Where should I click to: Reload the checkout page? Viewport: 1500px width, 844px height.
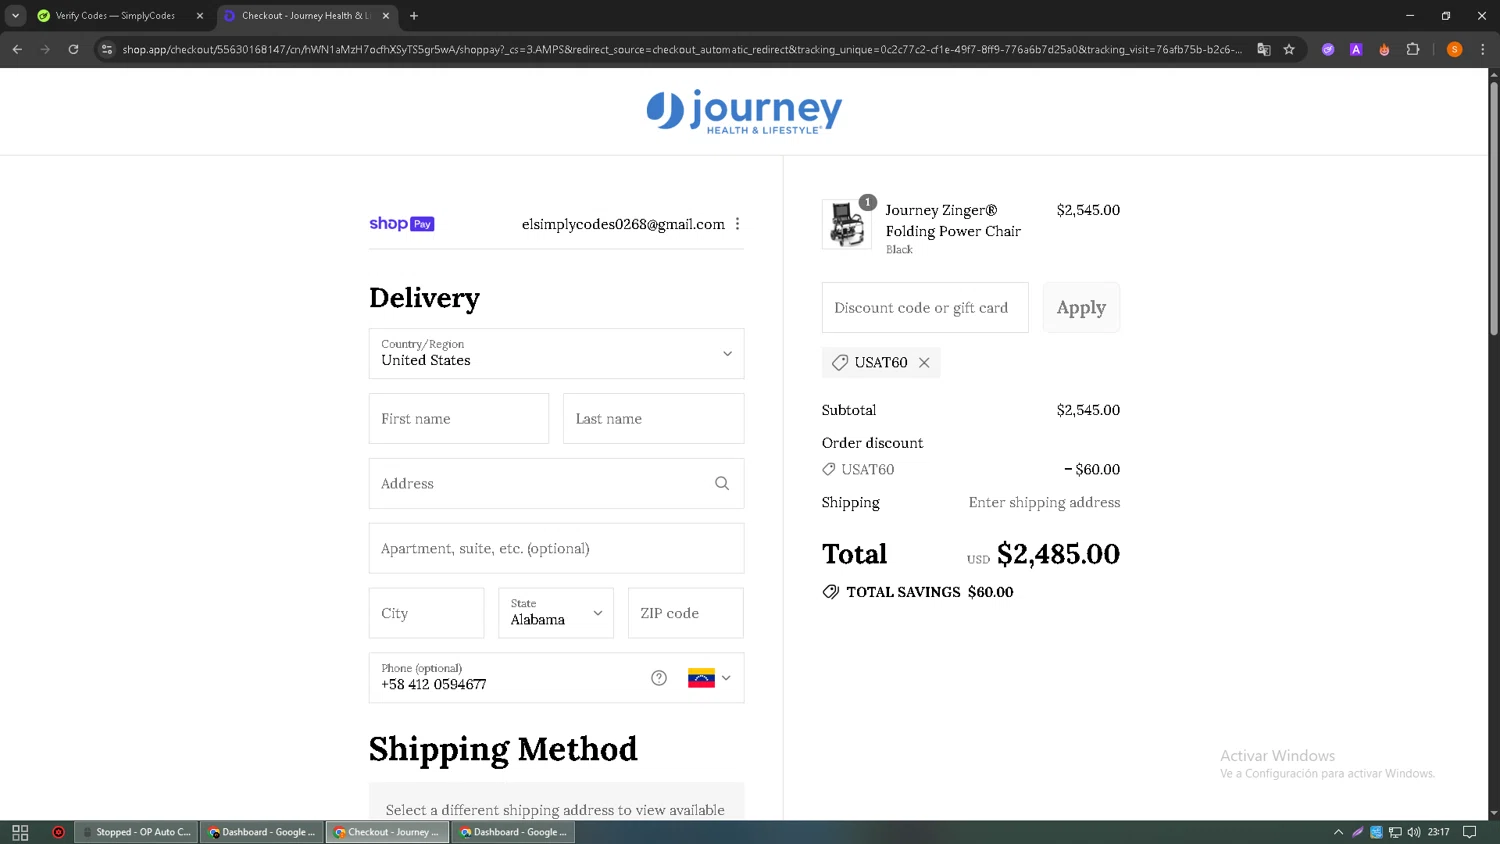tap(73, 49)
